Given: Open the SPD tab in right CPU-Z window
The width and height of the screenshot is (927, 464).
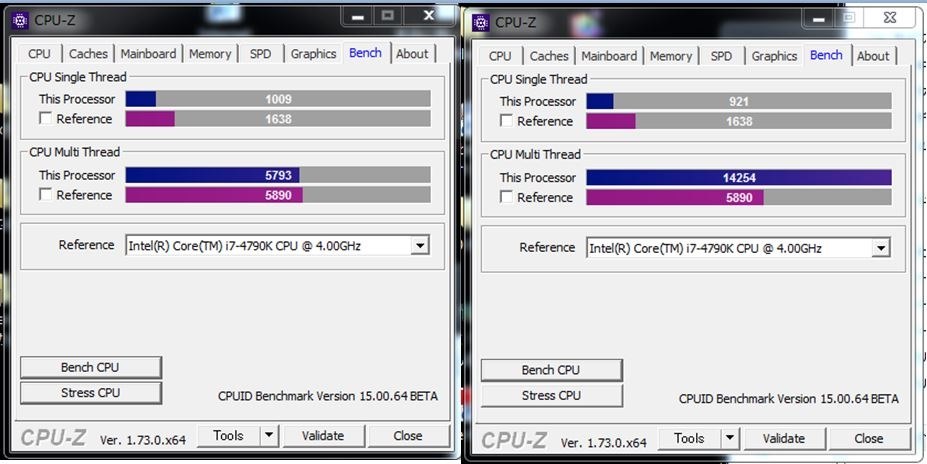Looking at the screenshot, I should [721, 56].
